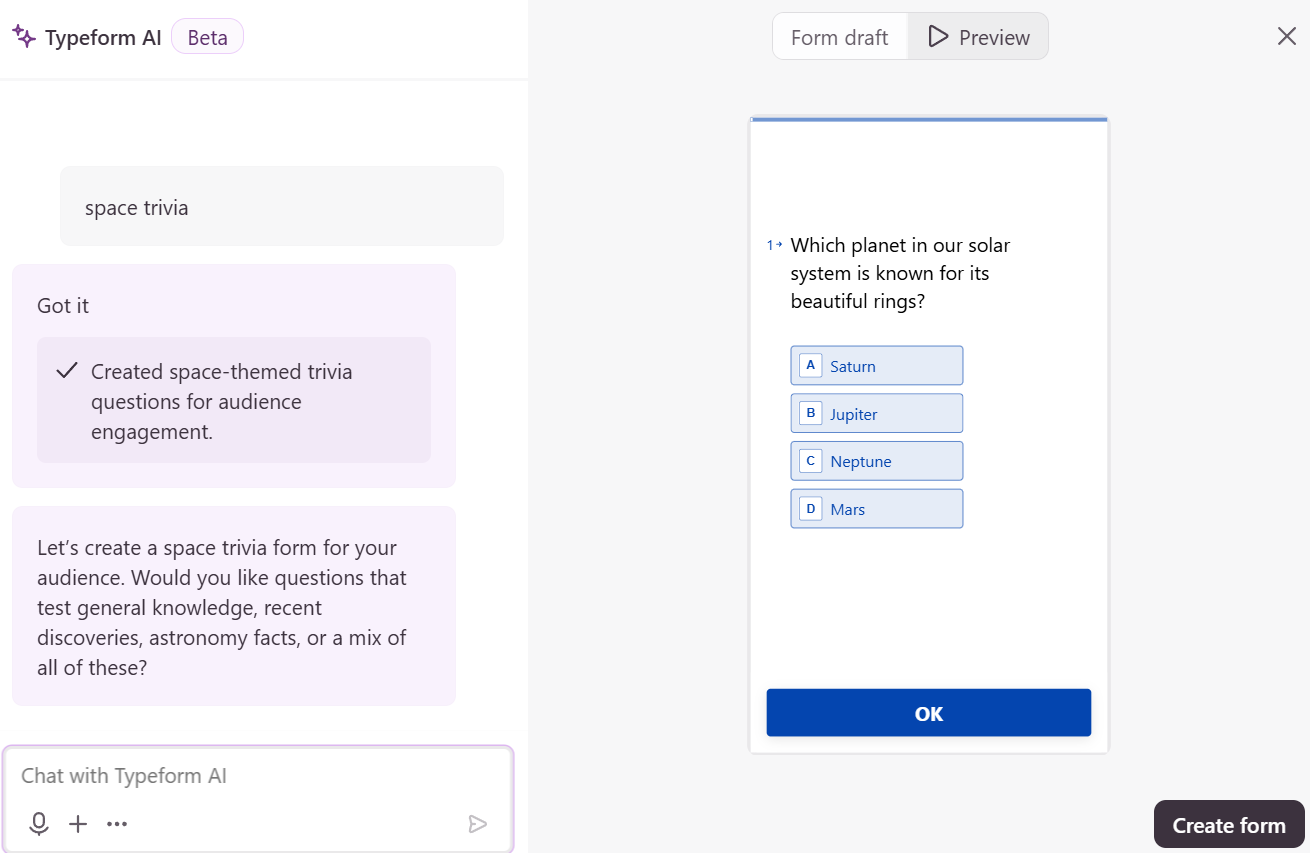Switch to the Form draft tab
1310x853 pixels.
click(839, 37)
